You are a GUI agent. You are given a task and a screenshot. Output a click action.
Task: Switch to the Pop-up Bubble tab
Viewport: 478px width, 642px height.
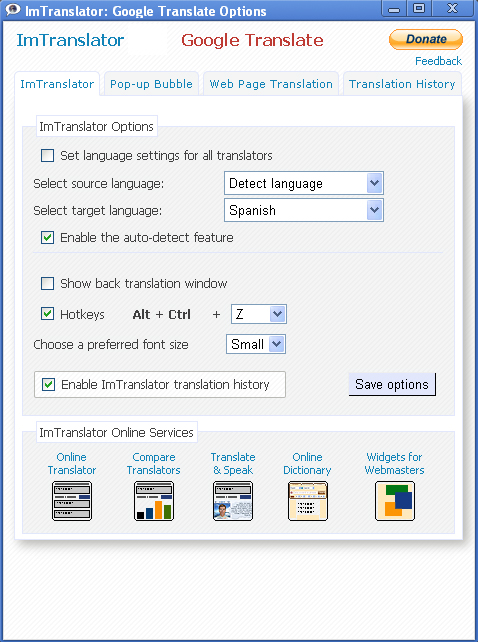152,84
